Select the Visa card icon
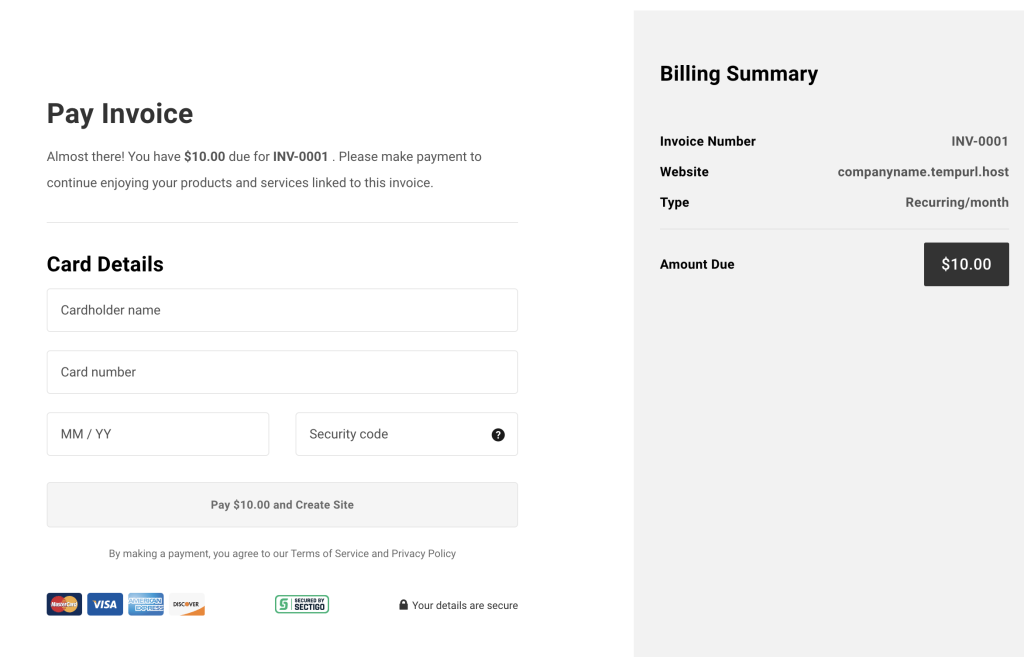The image size is (1024, 657). pos(104,604)
